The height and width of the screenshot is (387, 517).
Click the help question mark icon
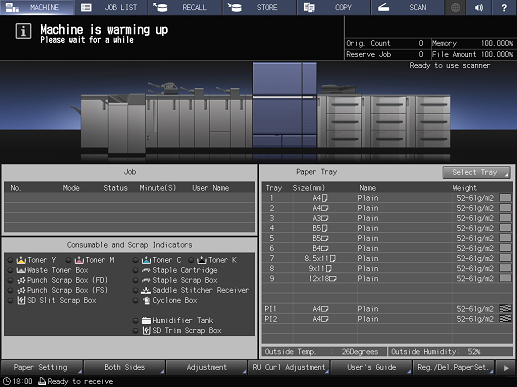(x=504, y=7)
